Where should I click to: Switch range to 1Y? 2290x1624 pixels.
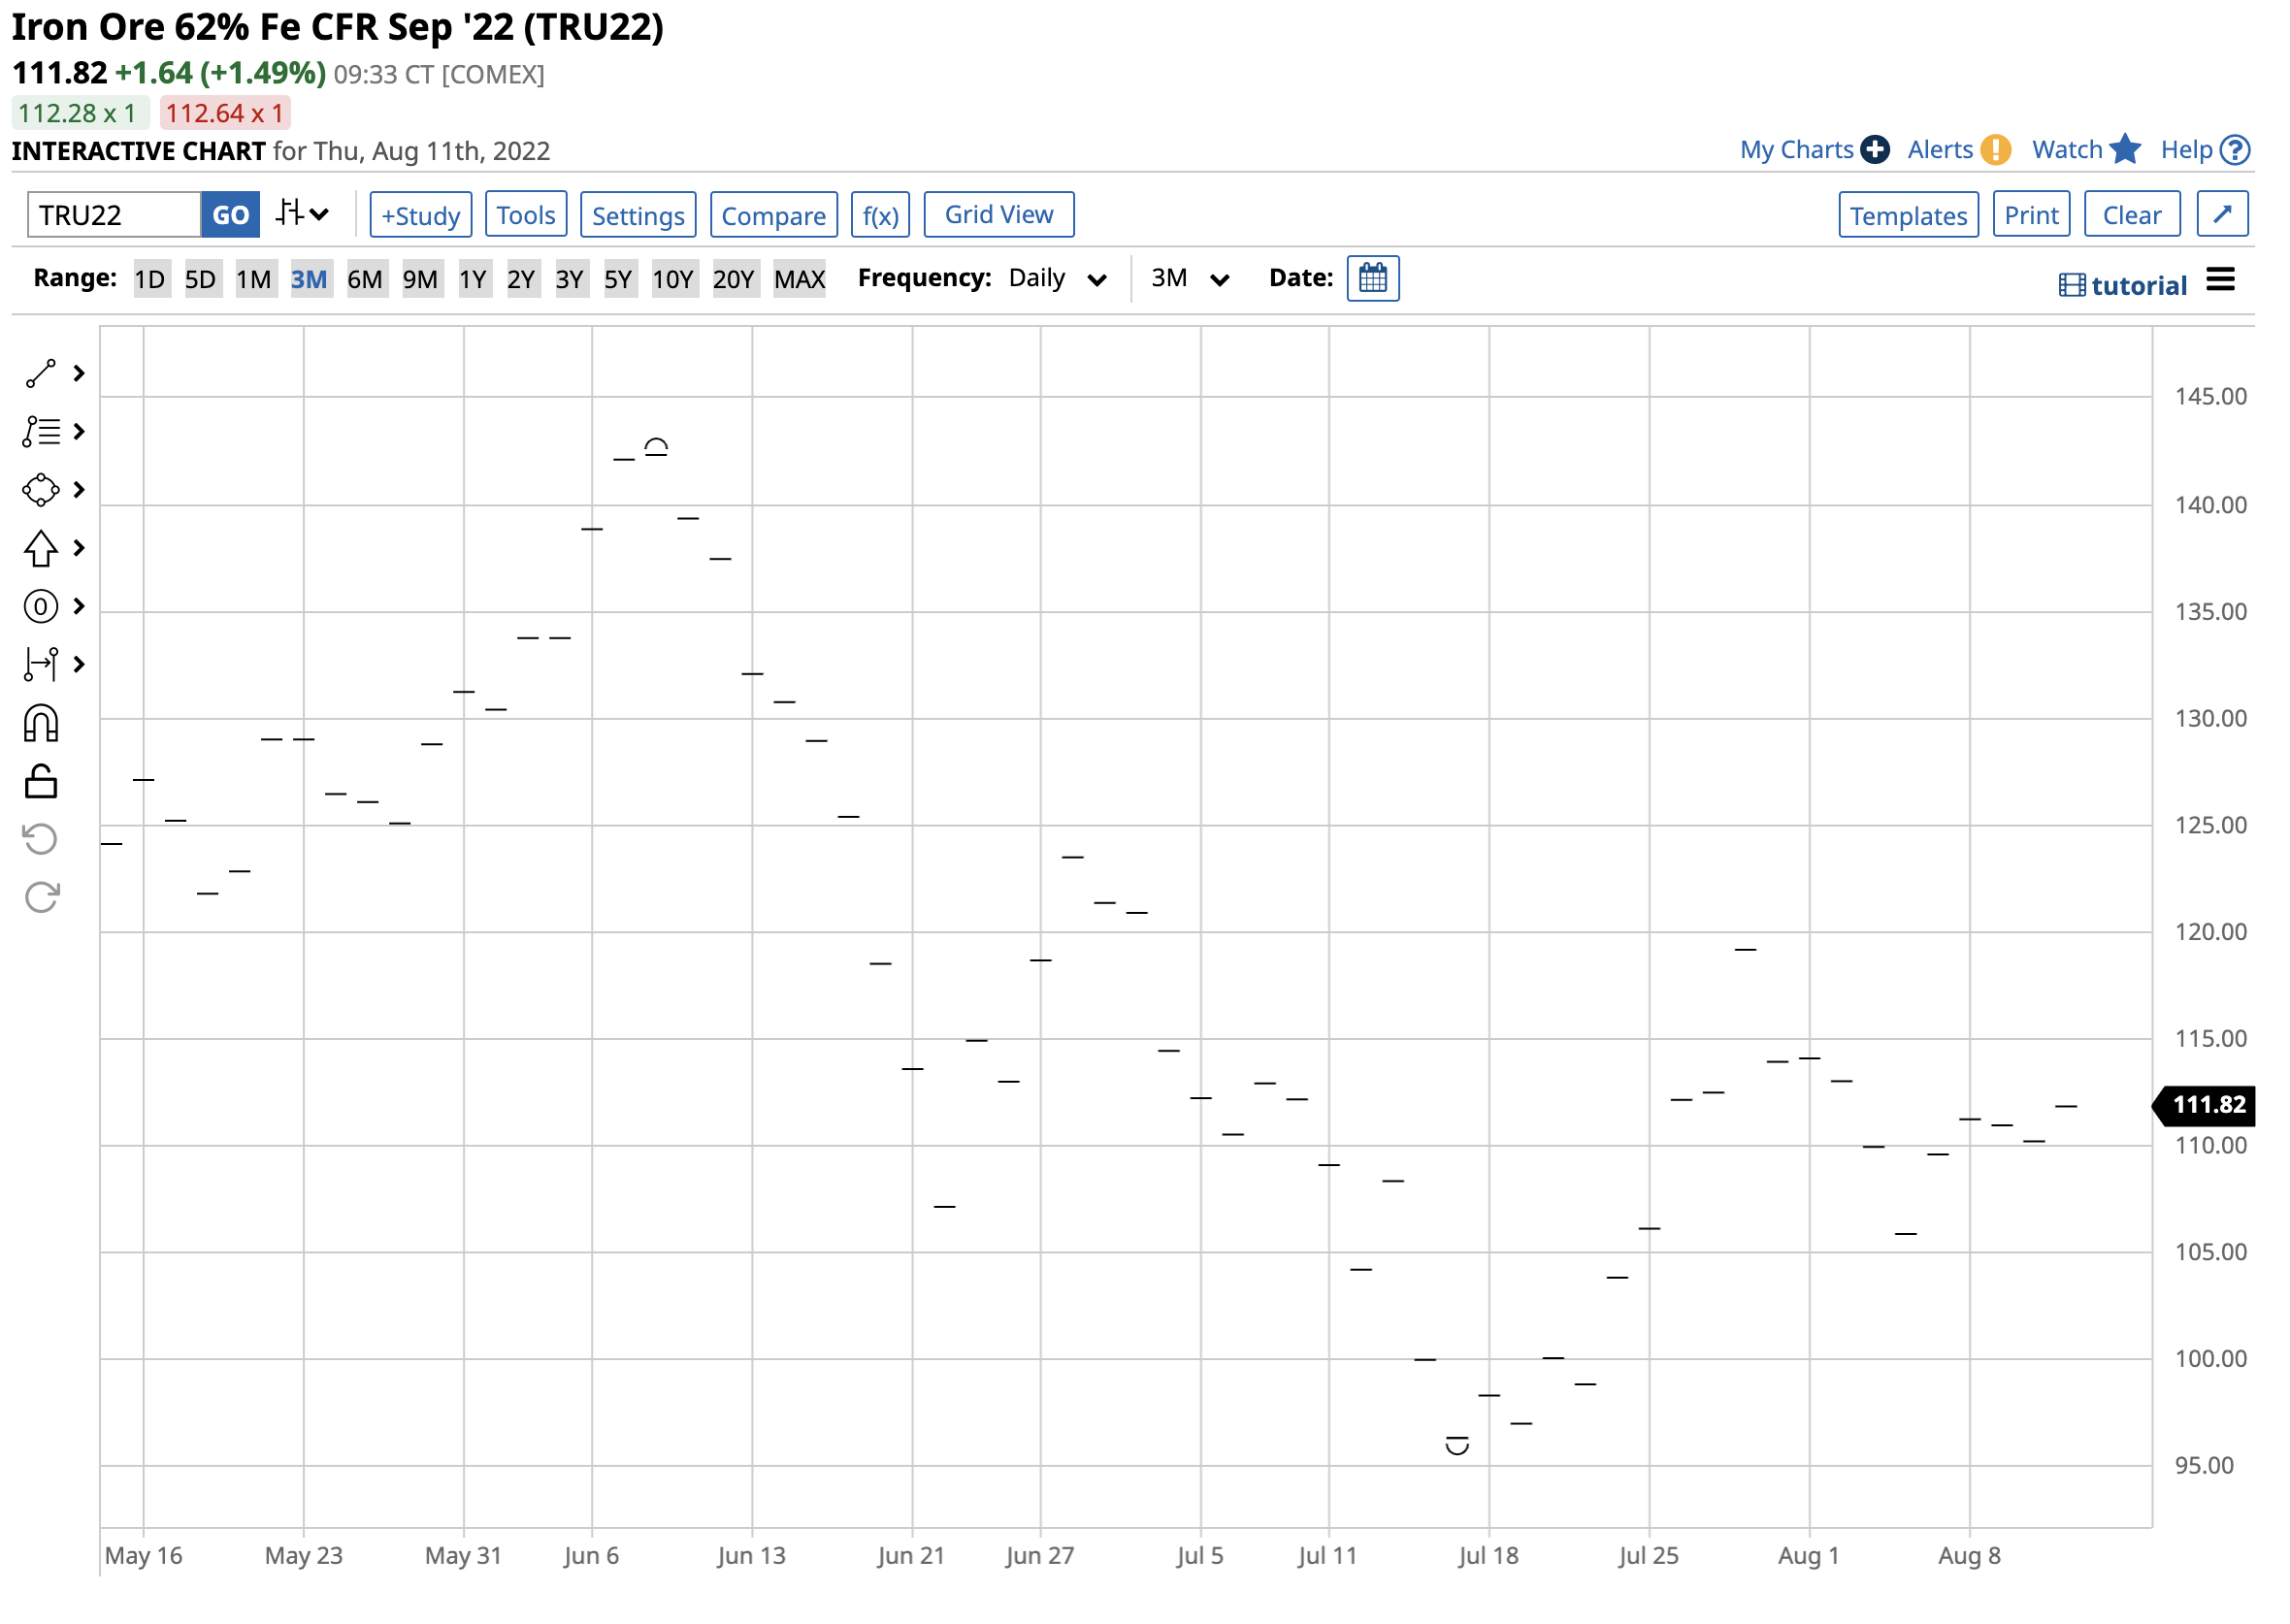[x=473, y=279]
